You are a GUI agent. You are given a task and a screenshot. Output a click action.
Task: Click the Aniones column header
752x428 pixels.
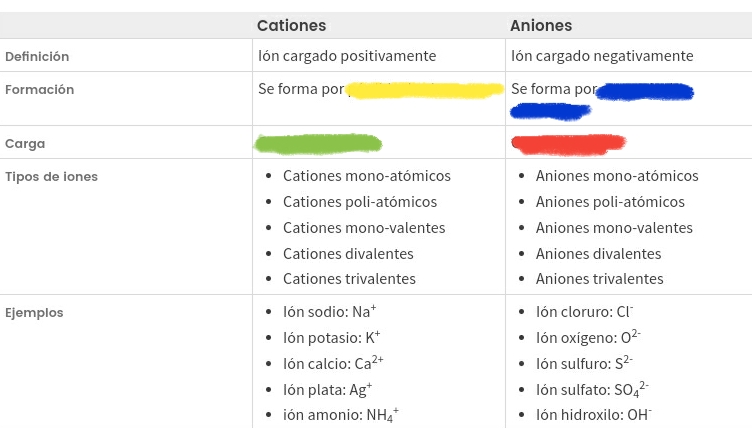click(x=541, y=26)
